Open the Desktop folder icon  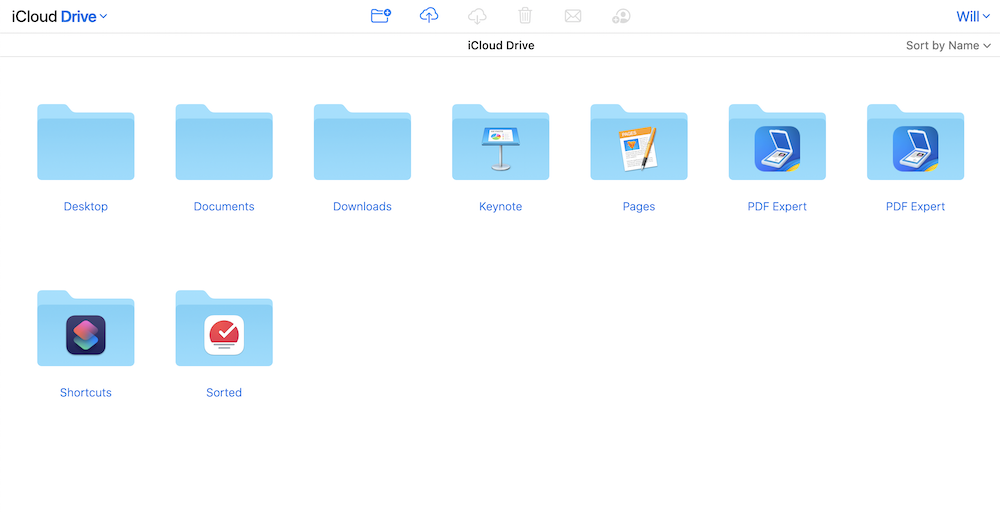[x=85, y=142]
